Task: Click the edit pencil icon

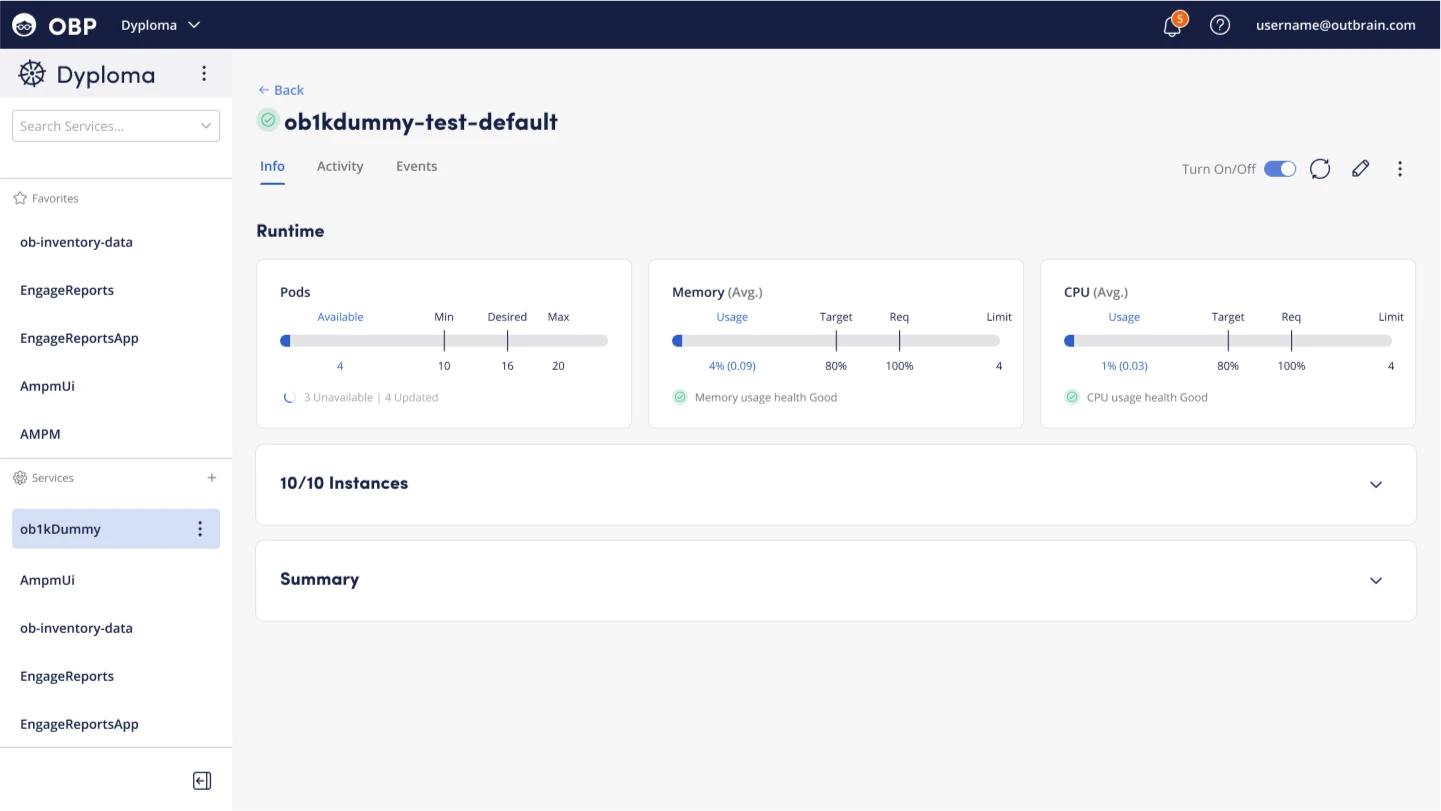Action: tap(1360, 169)
